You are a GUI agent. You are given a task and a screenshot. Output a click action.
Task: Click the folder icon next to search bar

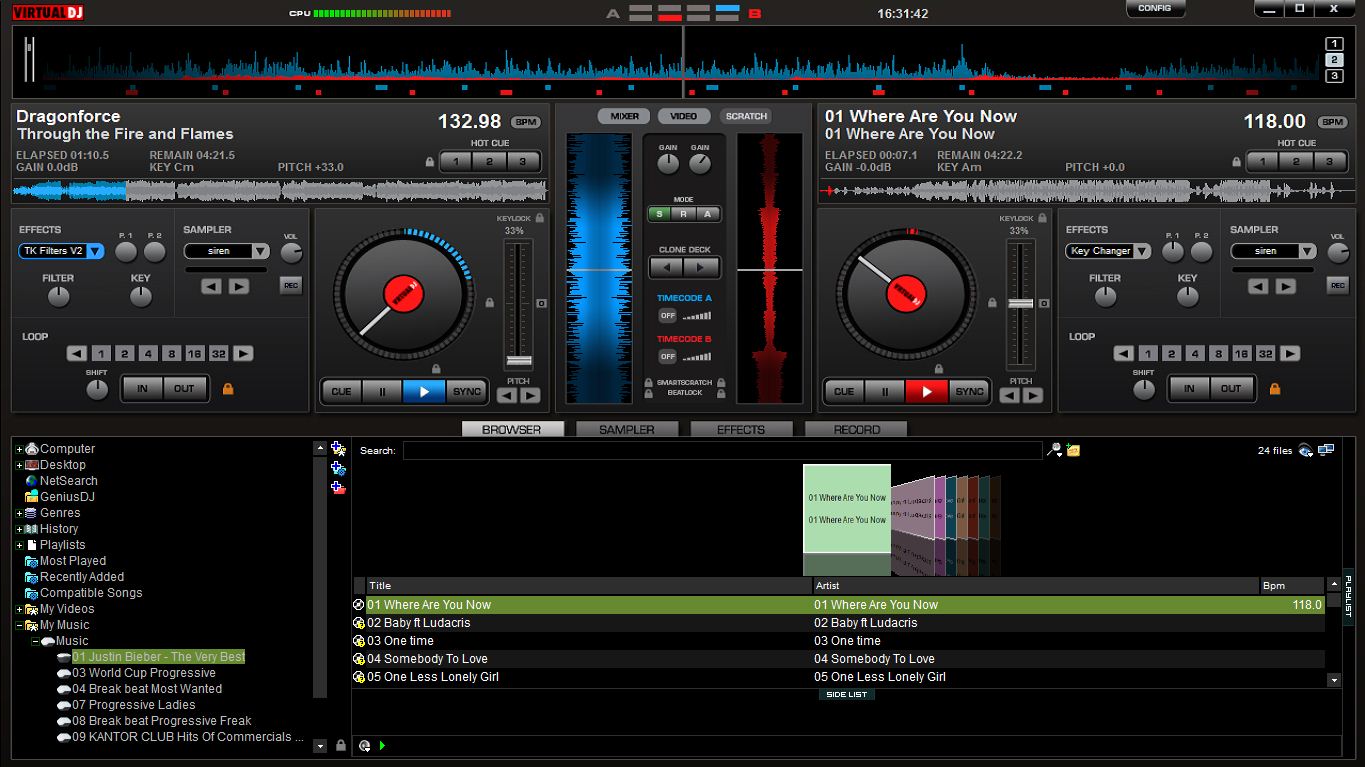coord(1073,451)
